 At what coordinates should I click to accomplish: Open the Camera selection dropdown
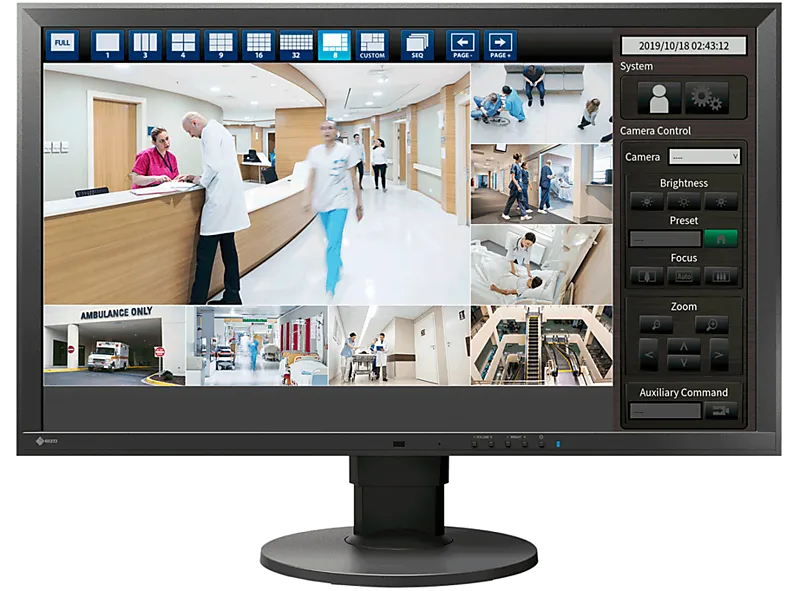[704, 157]
